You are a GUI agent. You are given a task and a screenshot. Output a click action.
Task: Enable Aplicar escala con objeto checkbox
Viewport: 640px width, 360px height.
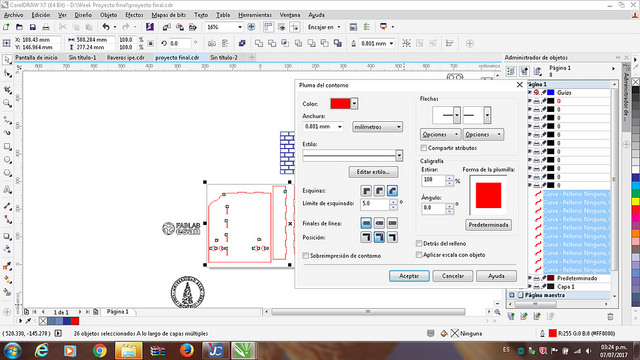click(419, 255)
